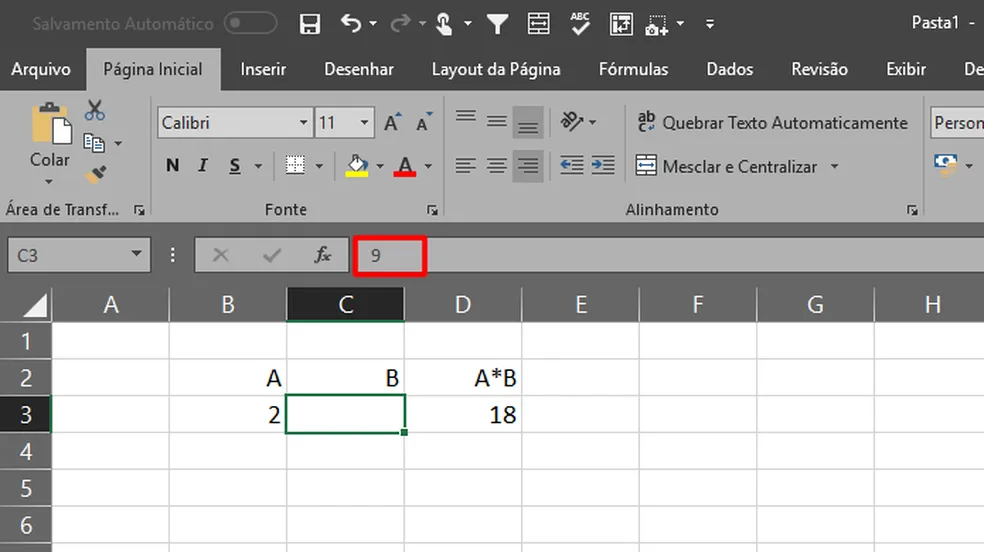Screen dimensions: 984x552
Task: Toggle Bold formatting with N button
Action: click(x=172, y=166)
